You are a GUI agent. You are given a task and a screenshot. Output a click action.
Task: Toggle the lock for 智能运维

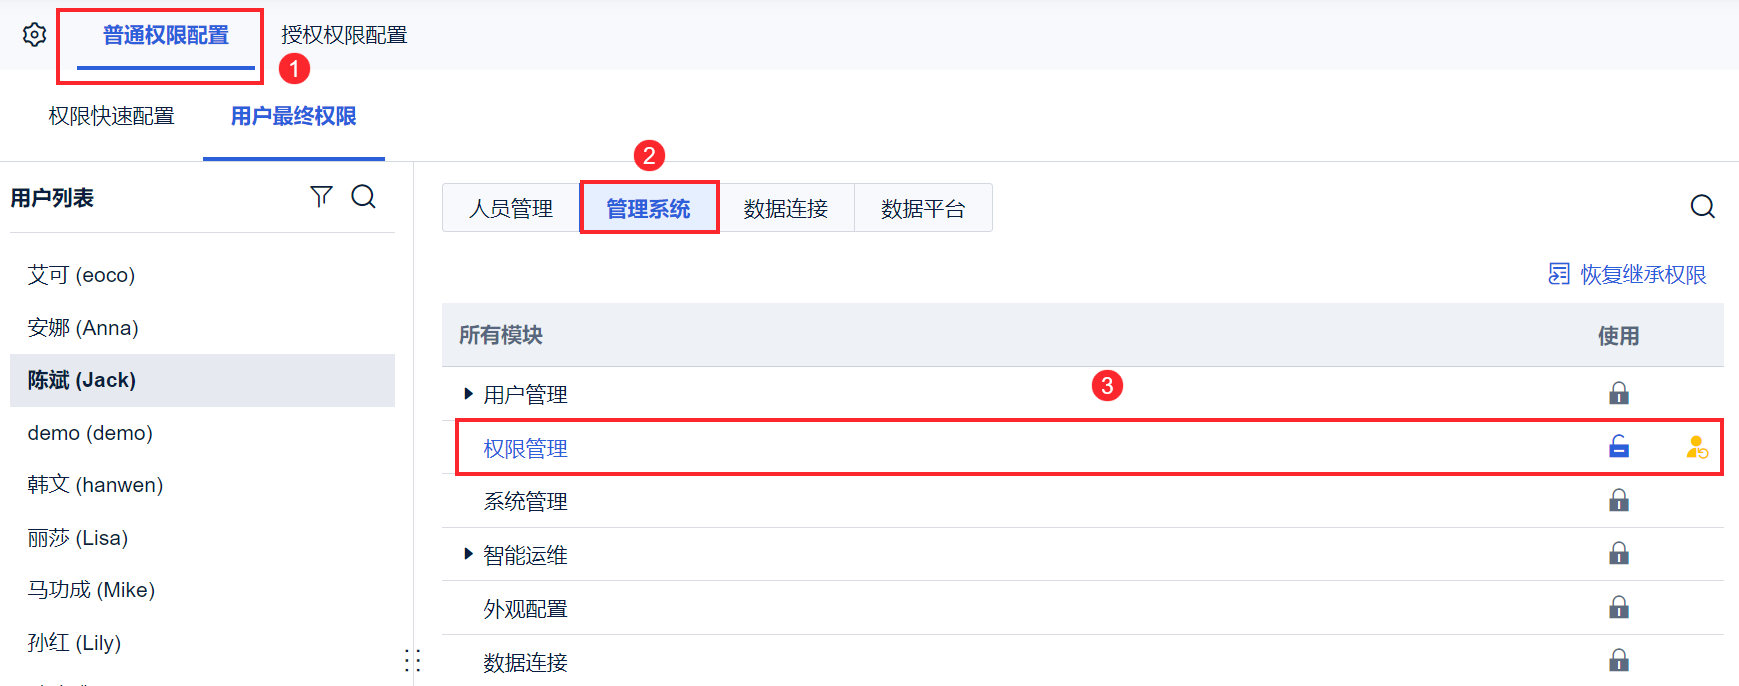tap(1618, 554)
